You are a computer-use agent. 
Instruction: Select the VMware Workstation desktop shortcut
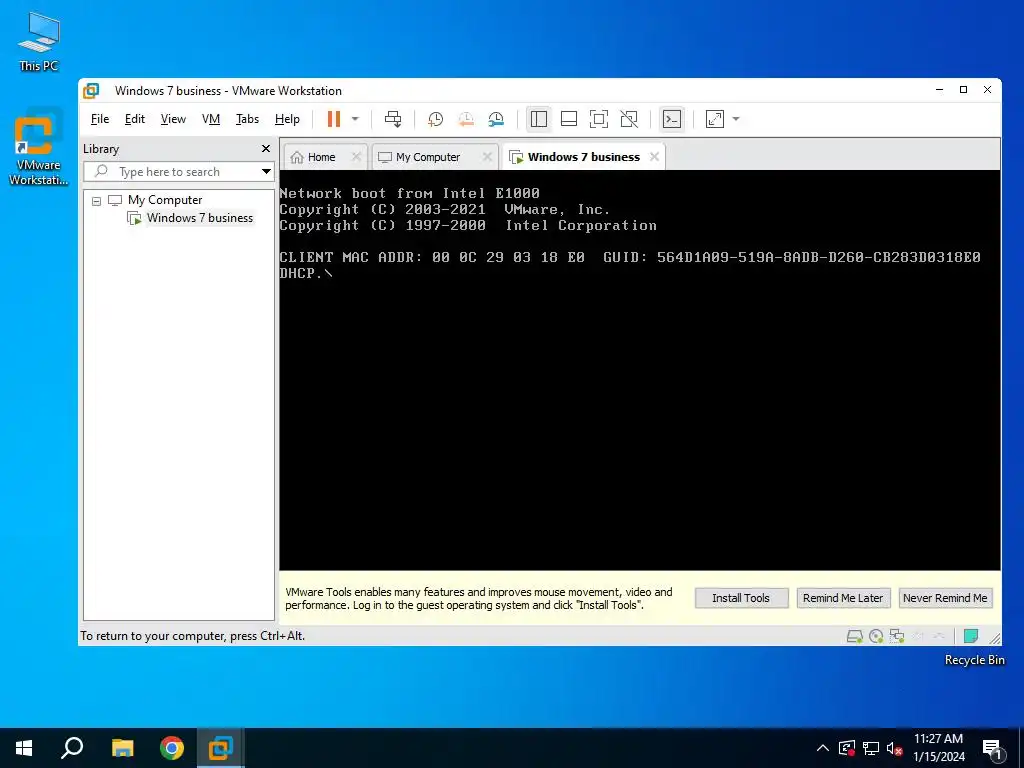point(38,150)
